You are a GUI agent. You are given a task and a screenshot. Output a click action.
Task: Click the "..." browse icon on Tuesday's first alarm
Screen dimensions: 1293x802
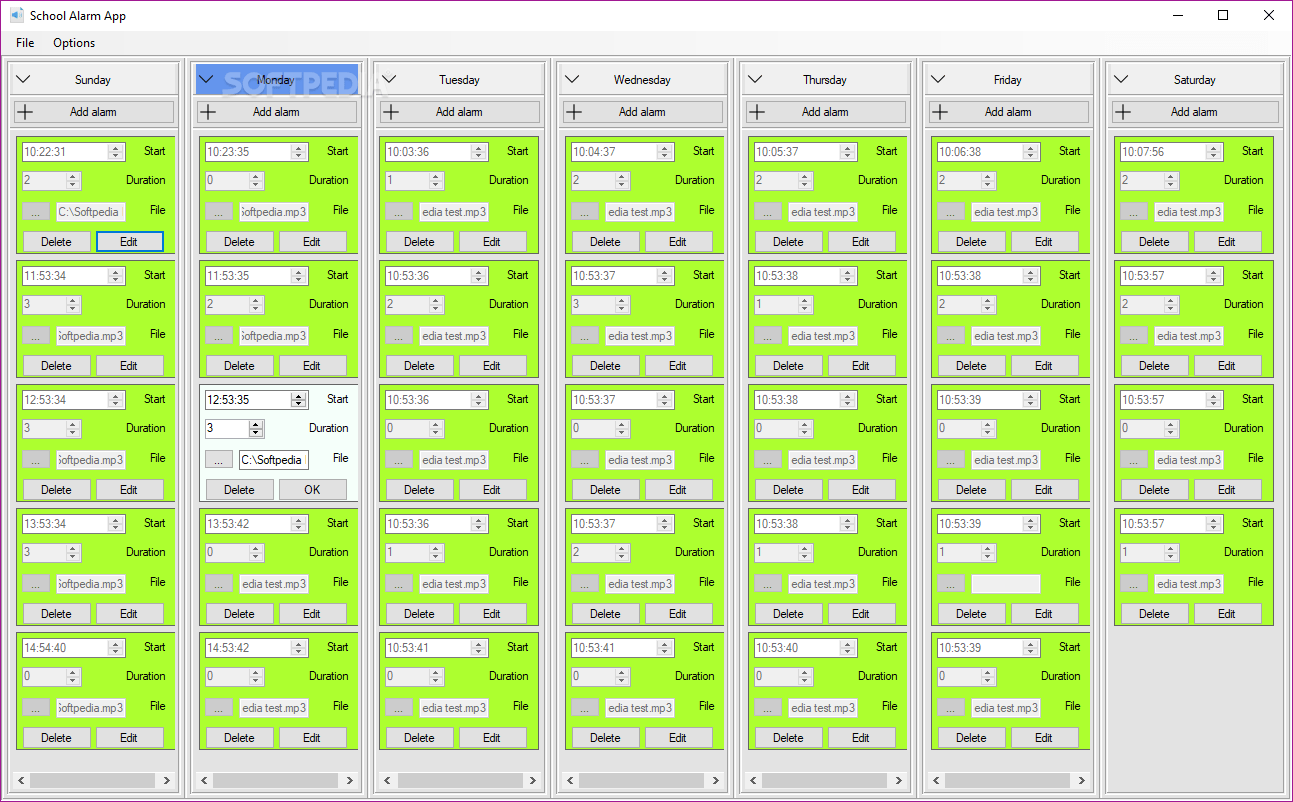click(400, 211)
